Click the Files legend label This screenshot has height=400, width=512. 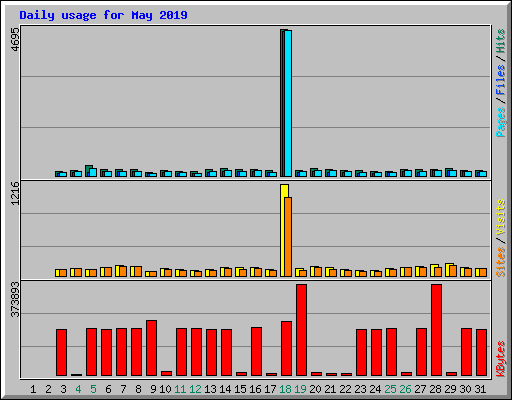pyautogui.click(x=500, y=80)
